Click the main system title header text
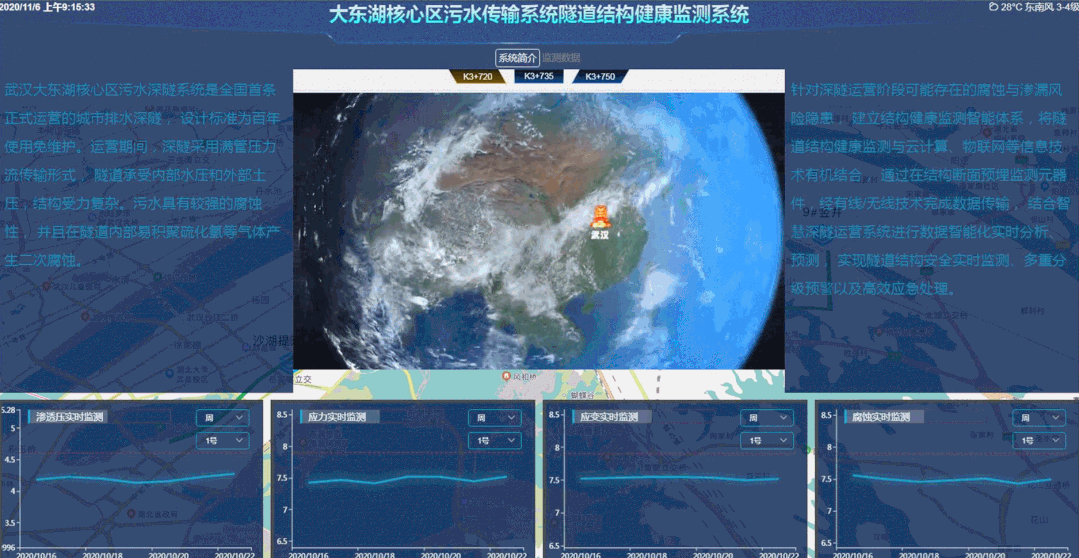The width and height of the screenshot is (1079, 558). pyautogui.click(x=539, y=16)
